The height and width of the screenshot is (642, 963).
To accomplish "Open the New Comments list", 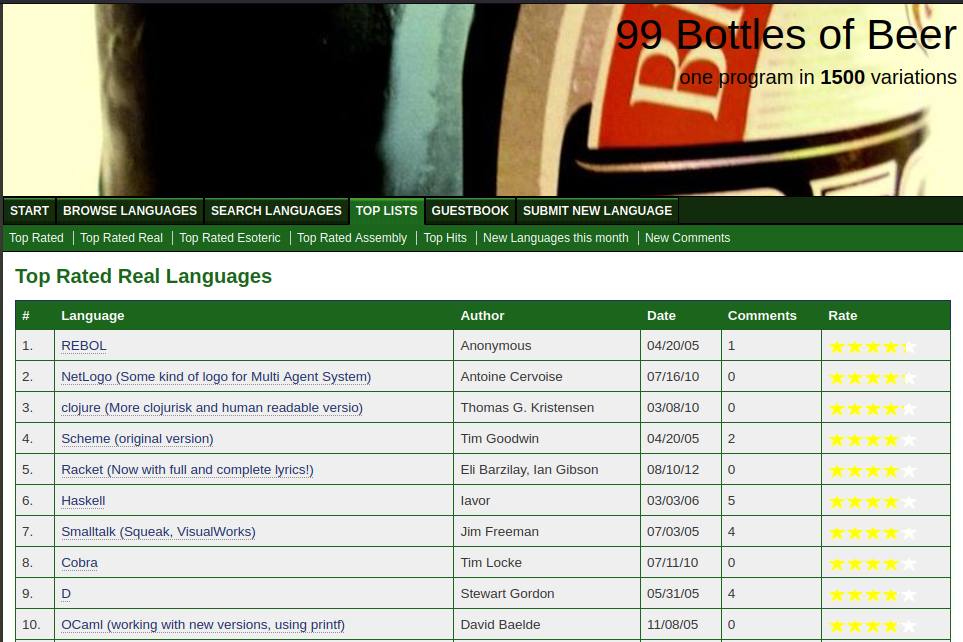I will (x=687, y=238).
